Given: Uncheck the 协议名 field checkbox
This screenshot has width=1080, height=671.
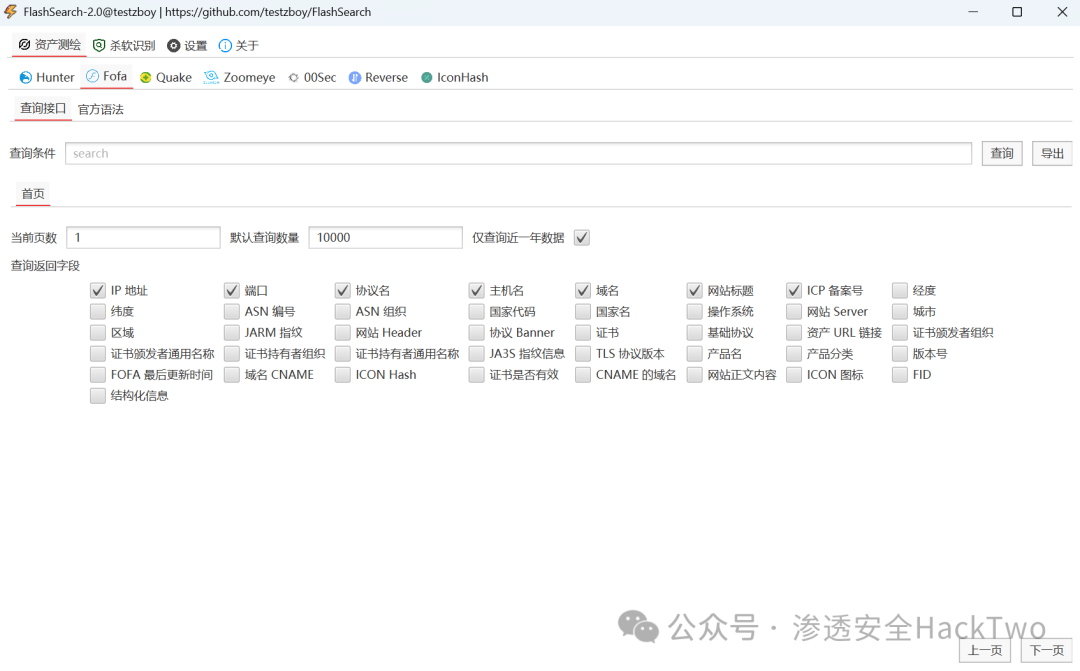Looking at the screenshot, I should (x=342, y=291).
